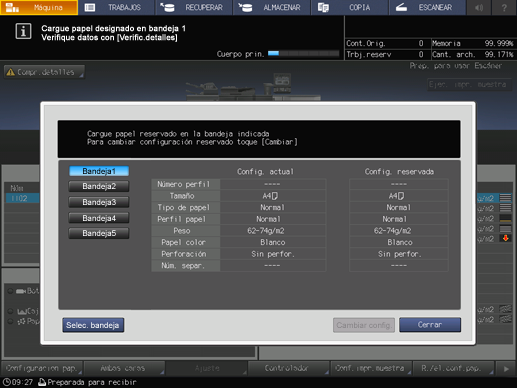This screenshot has height=388, width=517.
Task: Click the Tipo de papel row label
Action: (185, 207)
